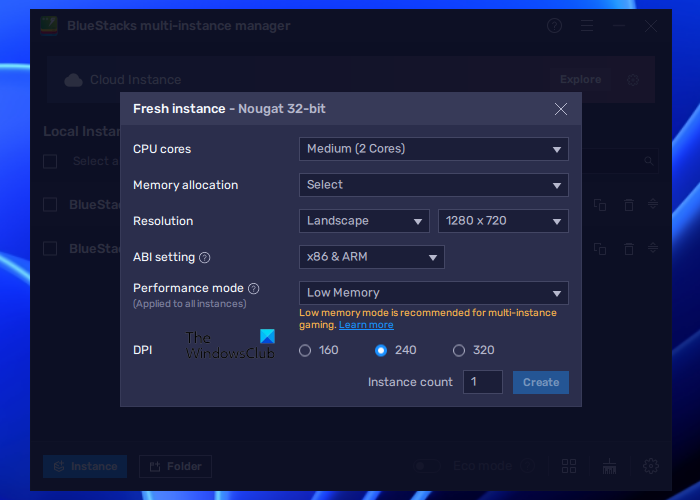Click the Instance count input field
The height and width of the screenshot is (500, 700).
point(483,382)
